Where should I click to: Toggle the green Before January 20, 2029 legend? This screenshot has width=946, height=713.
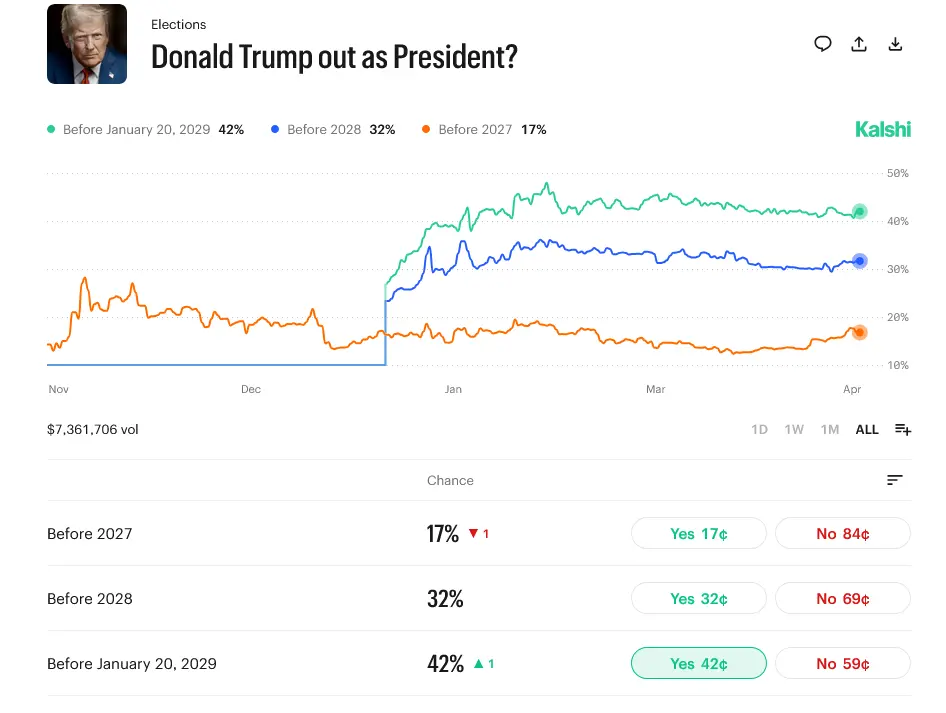pos(145,130)
